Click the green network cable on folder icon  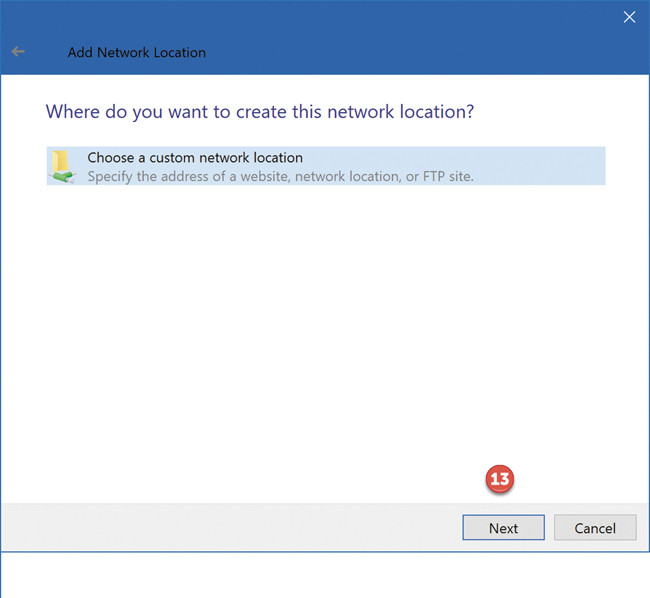tap(63, 177)
